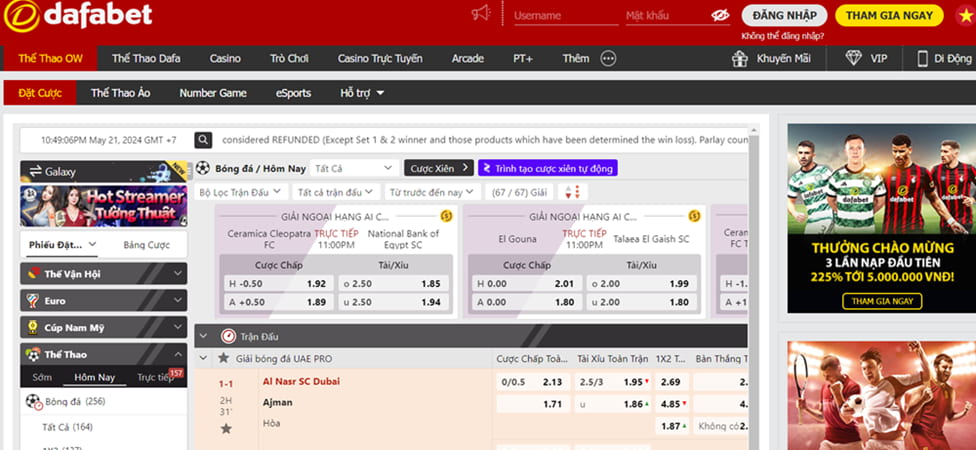Toggle favorite star for Al Nasr match
976x450 pixels.
pos(226,428)
